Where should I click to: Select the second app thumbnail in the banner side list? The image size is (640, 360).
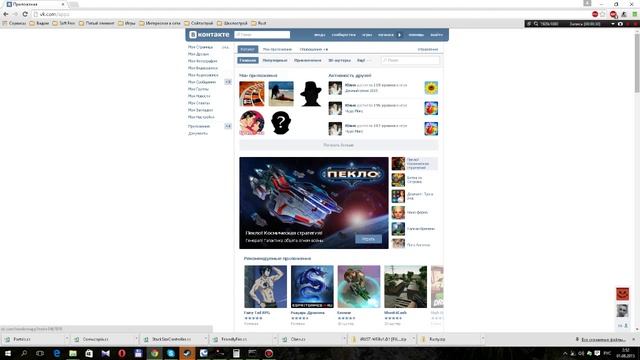coord(398,180)
